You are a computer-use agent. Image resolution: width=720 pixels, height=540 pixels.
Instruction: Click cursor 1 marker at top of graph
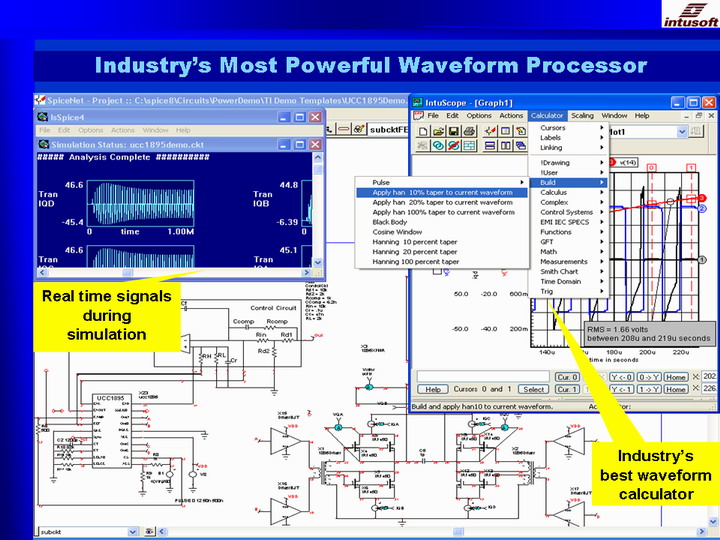click(x=691, y=168)
